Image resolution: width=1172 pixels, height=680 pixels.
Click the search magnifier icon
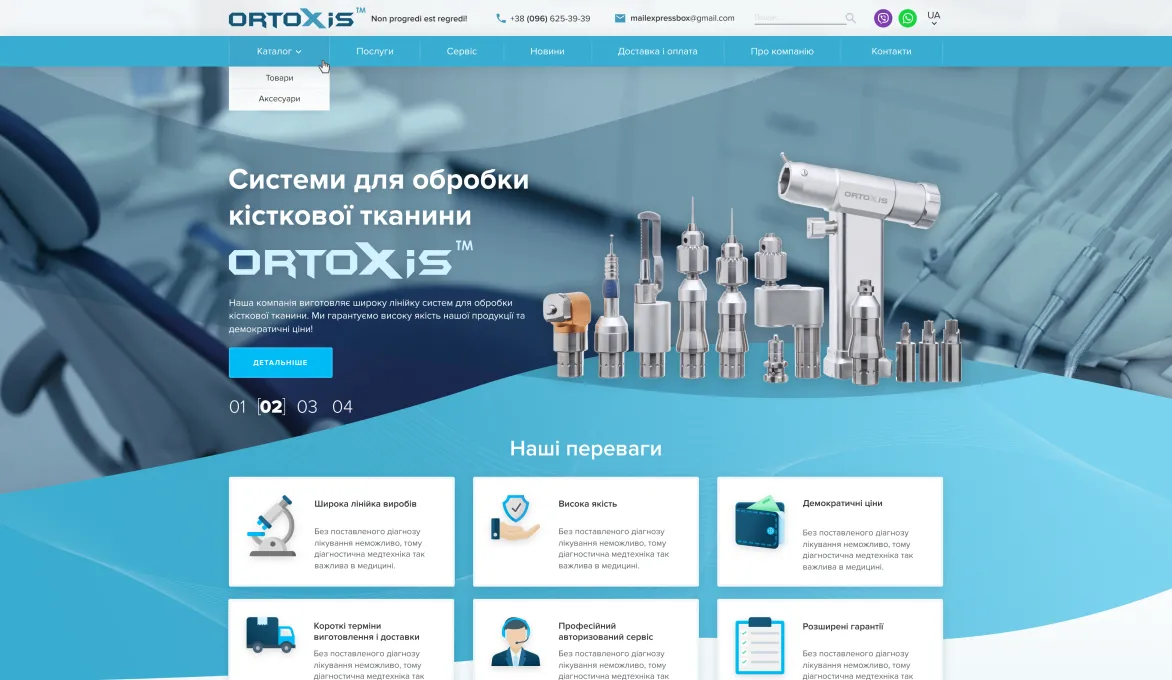click(851, 18)
